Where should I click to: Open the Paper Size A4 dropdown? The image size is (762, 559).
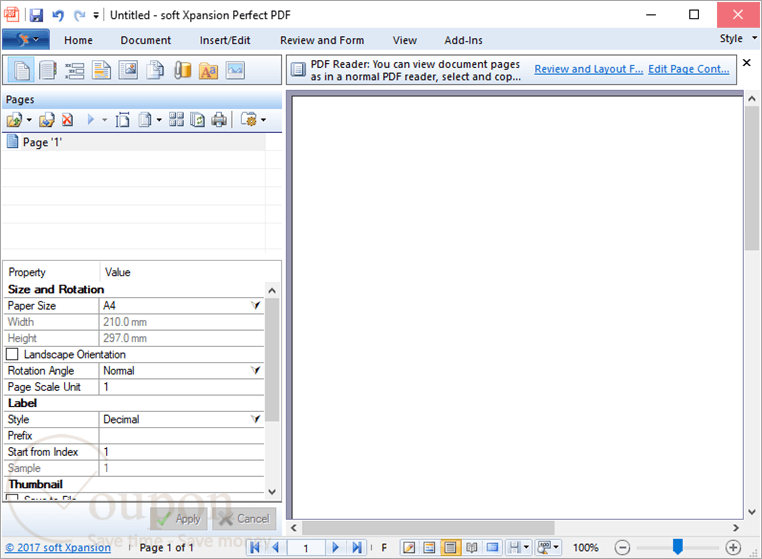[x=255, y=305]
